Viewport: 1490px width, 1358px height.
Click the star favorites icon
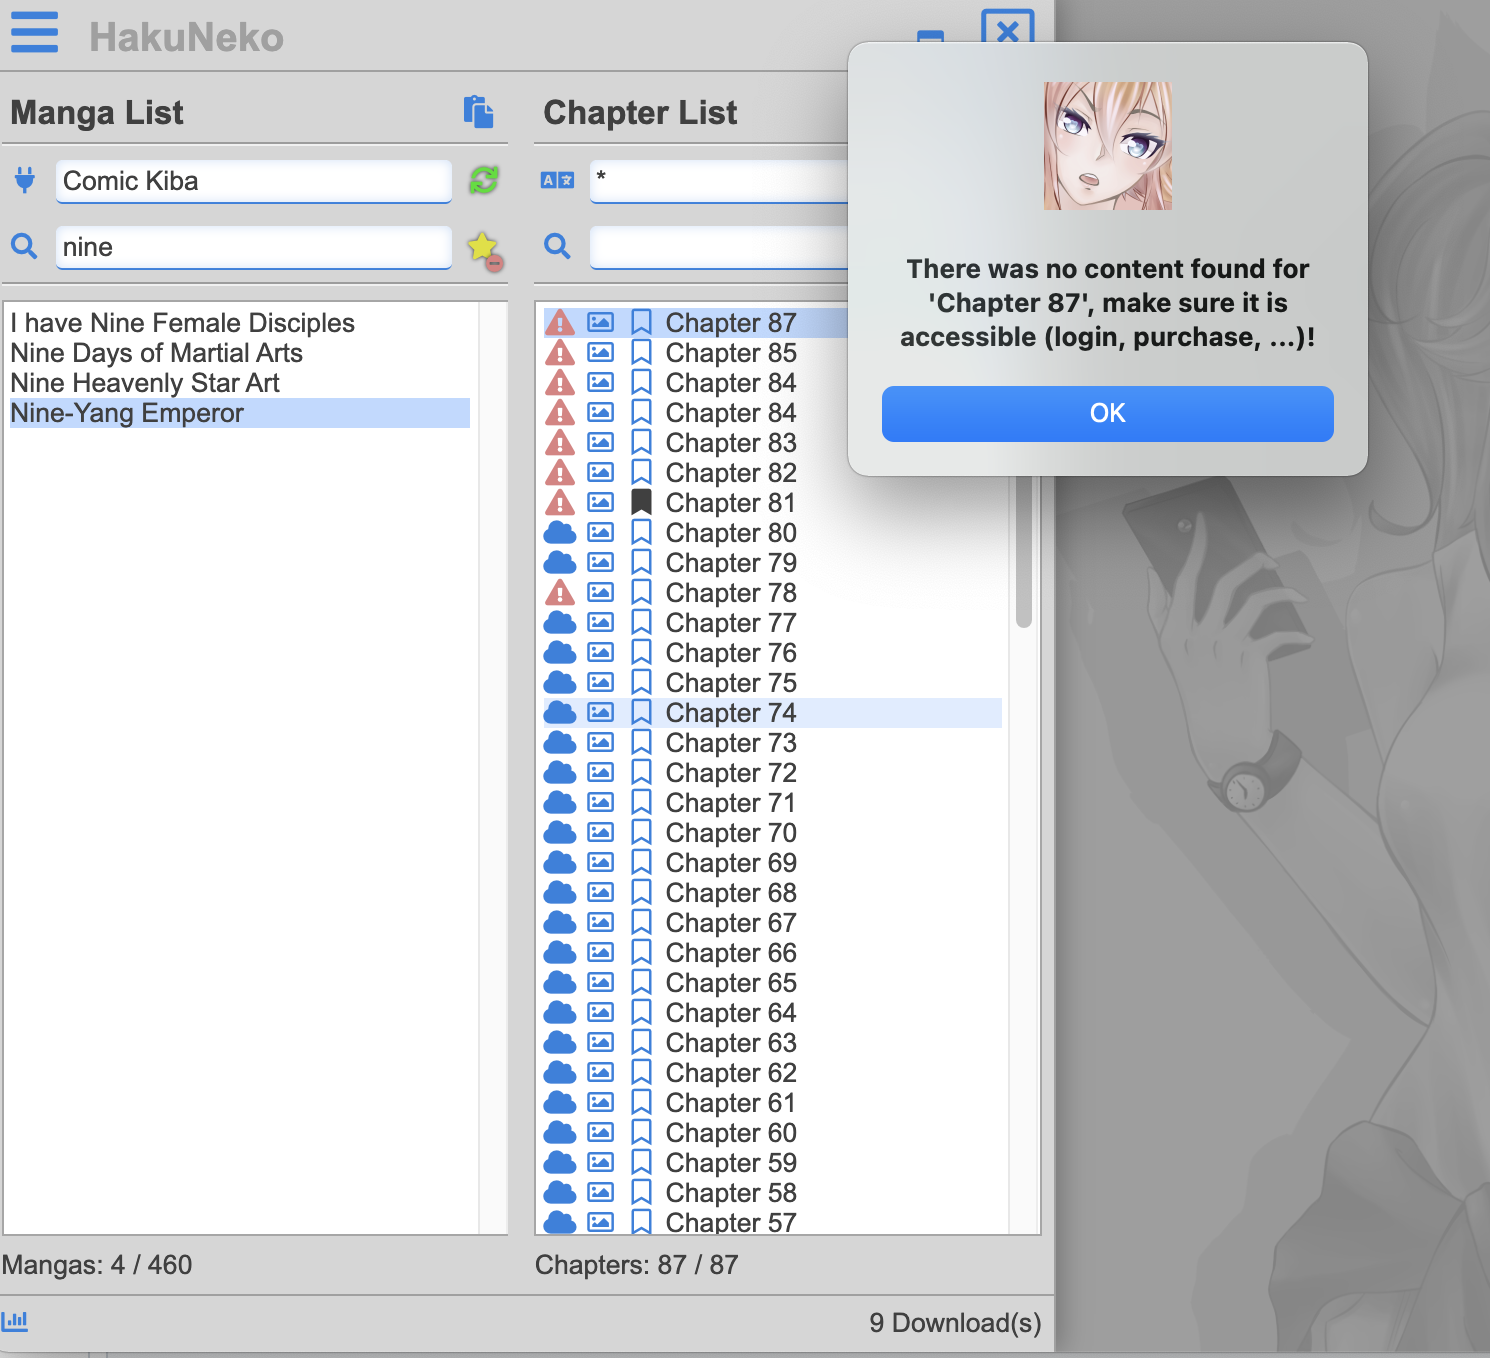coord(482,246)
